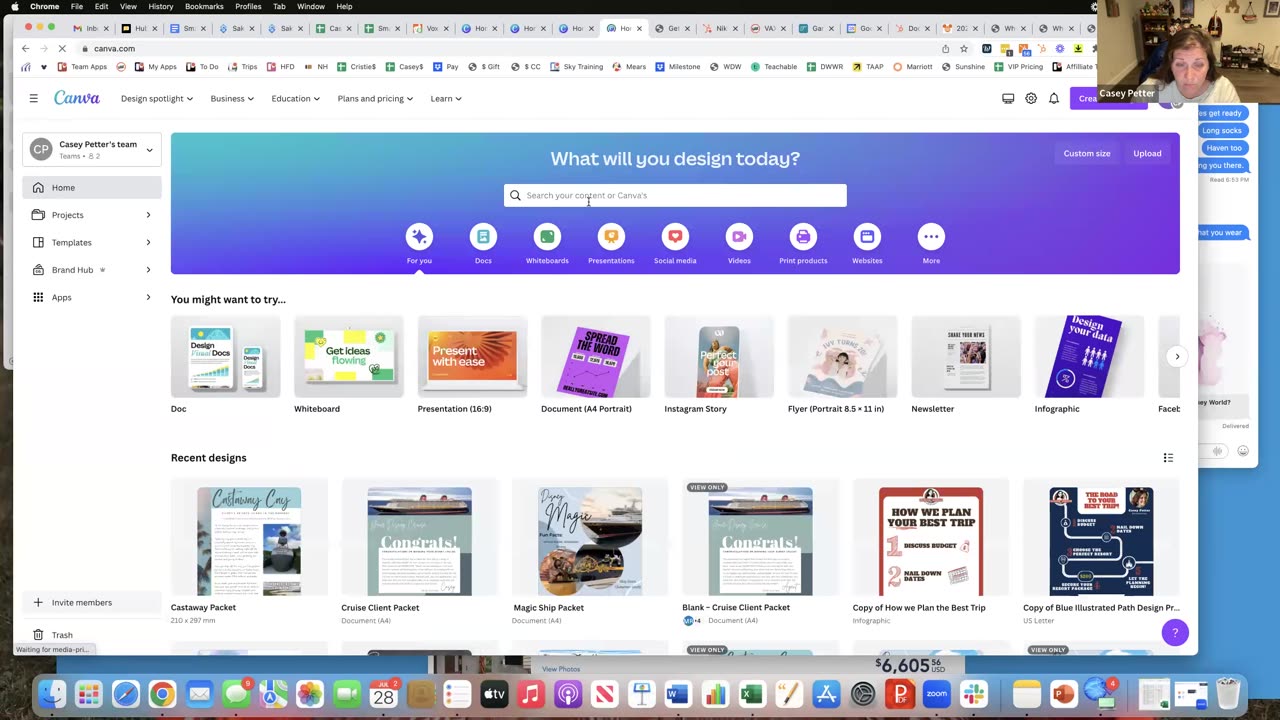Show next suggested design types
The height and width of the screenshot is (720, 1280).
(1177, 356)
